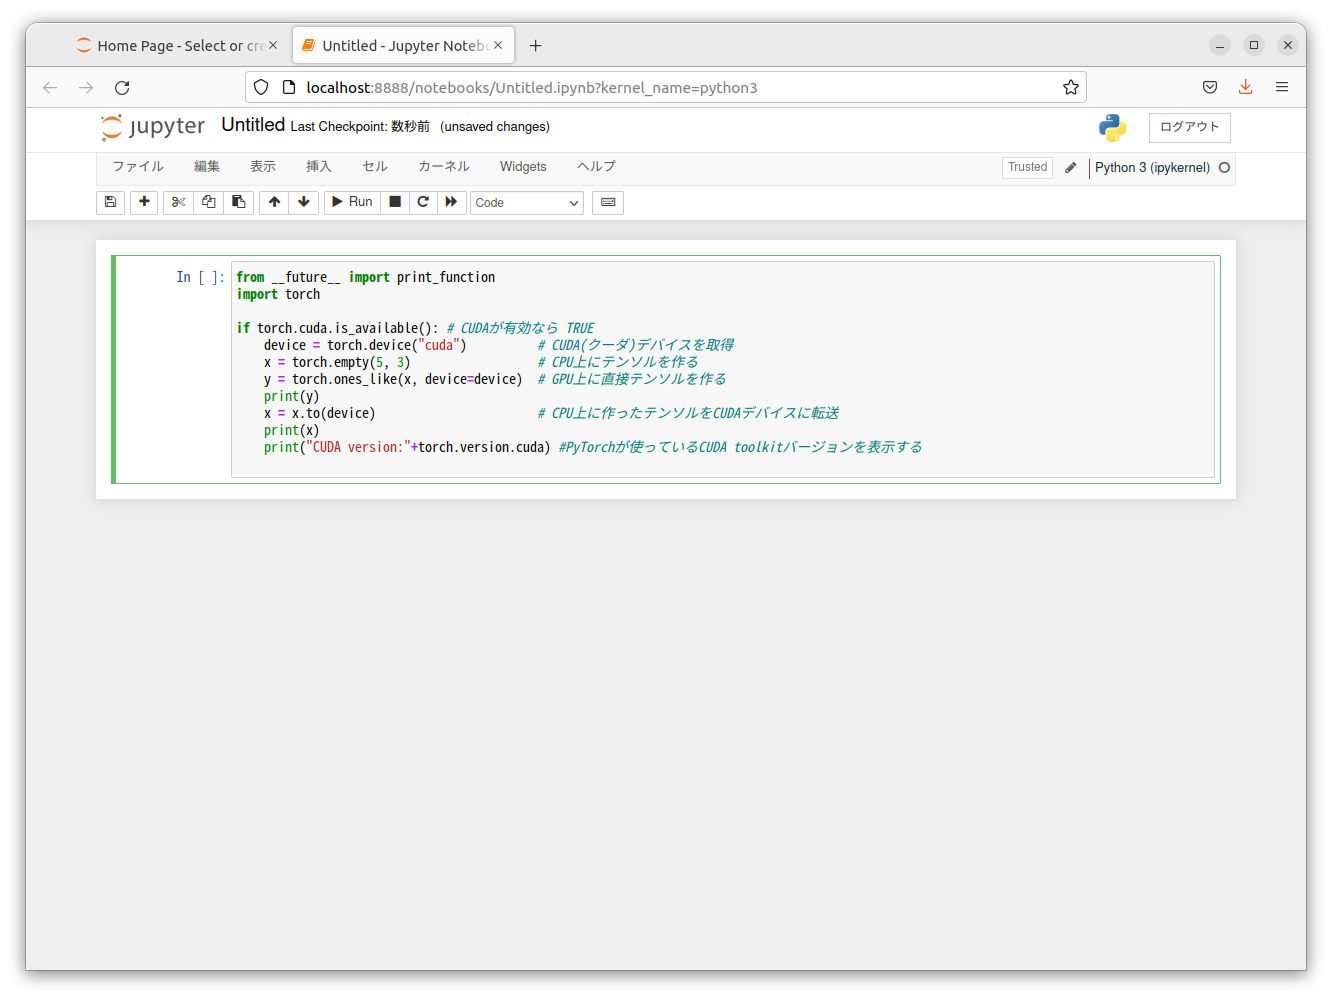Viewport: 1332px width, 999px height.
Task: Click the Jupyter logo
Action: point(153,127)
